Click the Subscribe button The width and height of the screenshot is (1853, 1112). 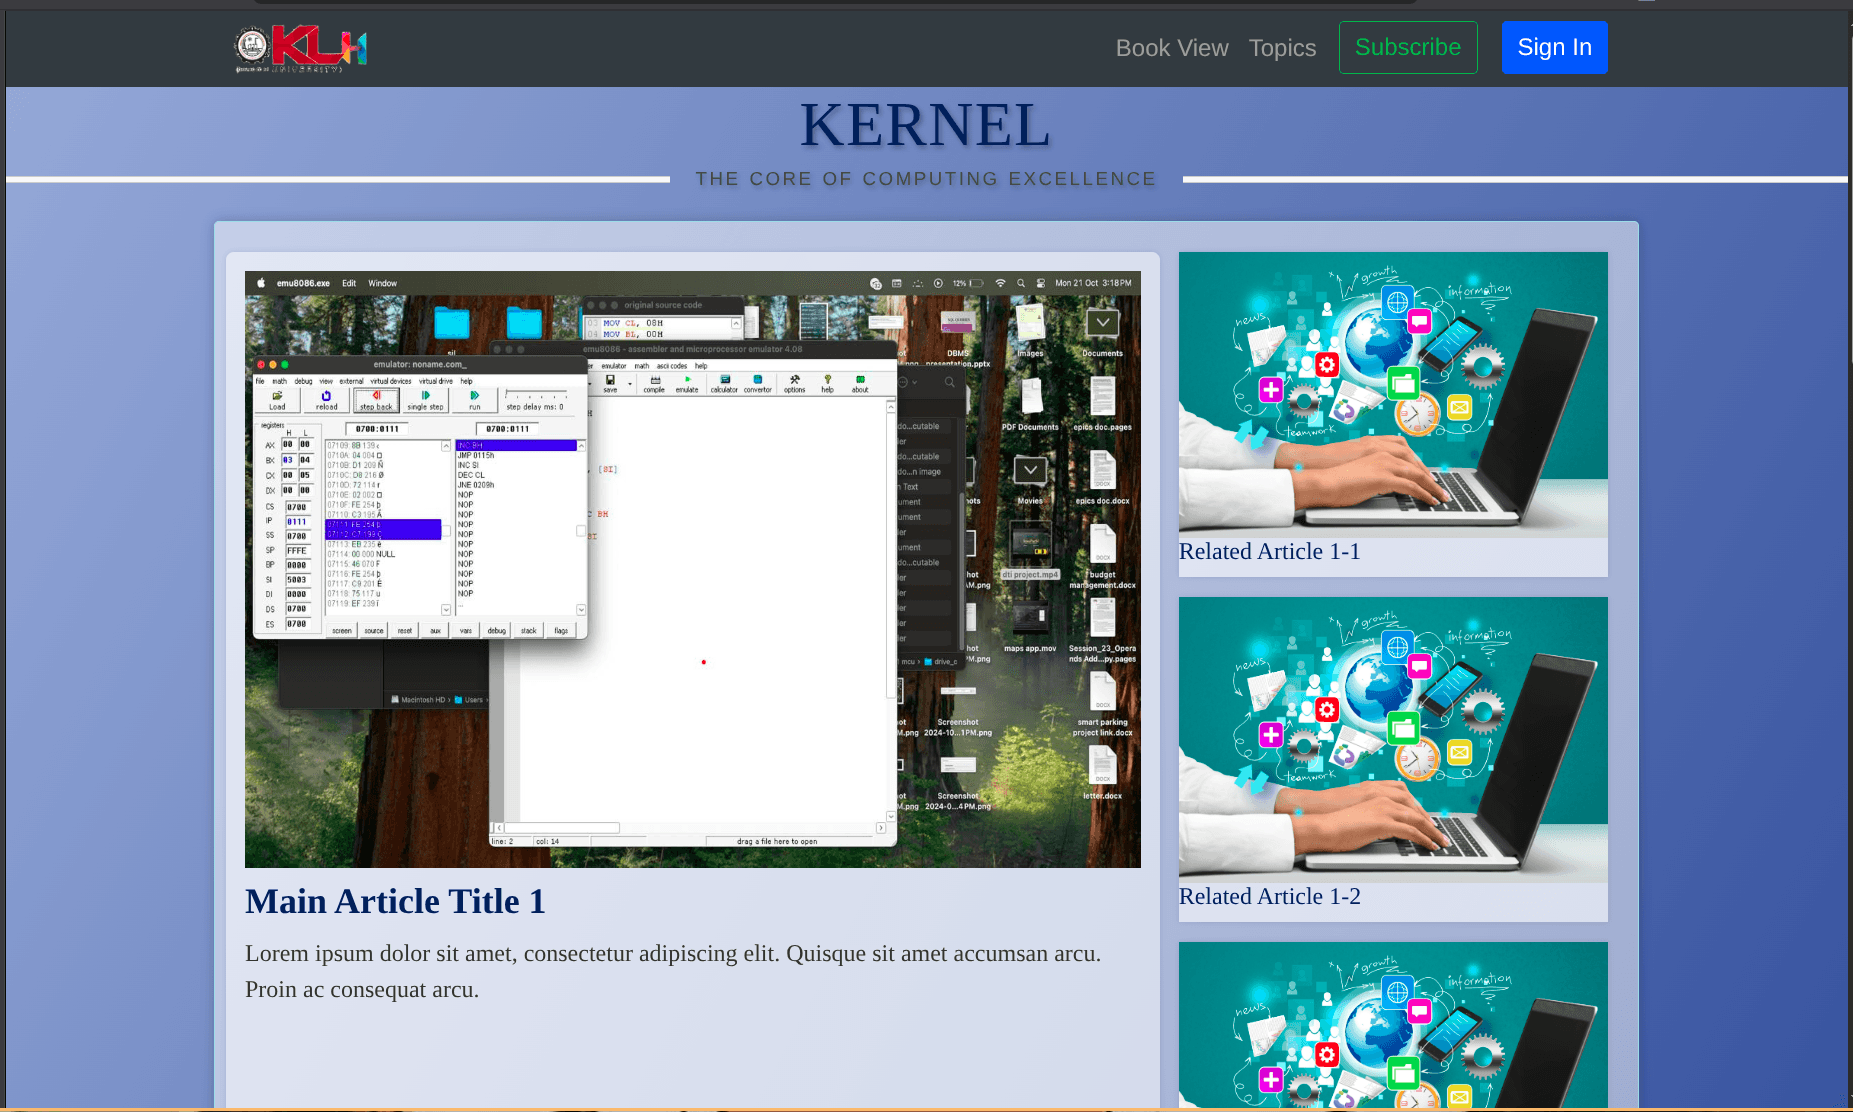click(x=1408, y=47)
